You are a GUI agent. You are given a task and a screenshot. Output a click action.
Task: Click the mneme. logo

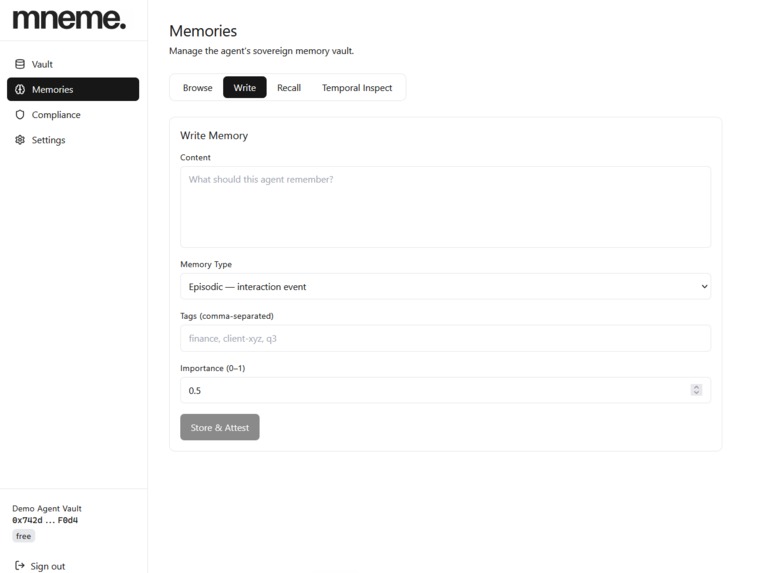(x=69, y=19)
